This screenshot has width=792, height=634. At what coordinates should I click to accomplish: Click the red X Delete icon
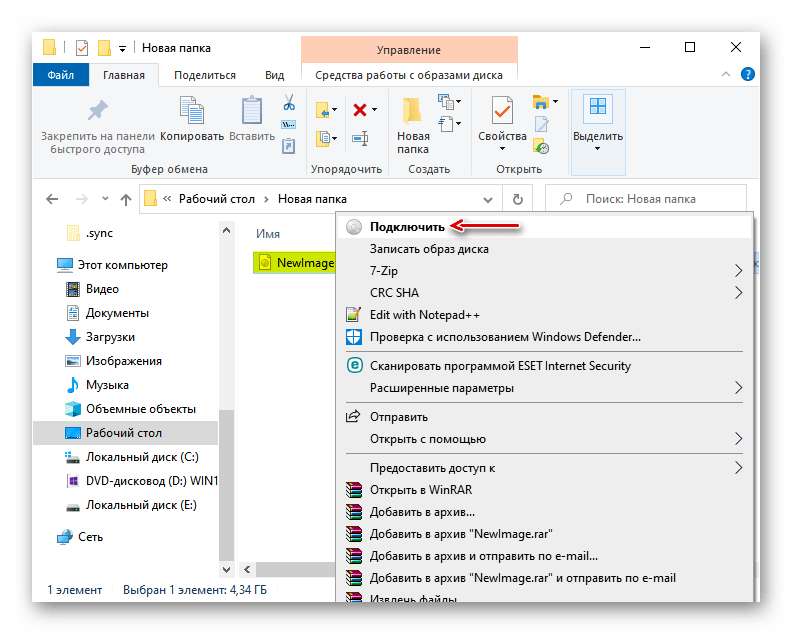tap(360, 110)
